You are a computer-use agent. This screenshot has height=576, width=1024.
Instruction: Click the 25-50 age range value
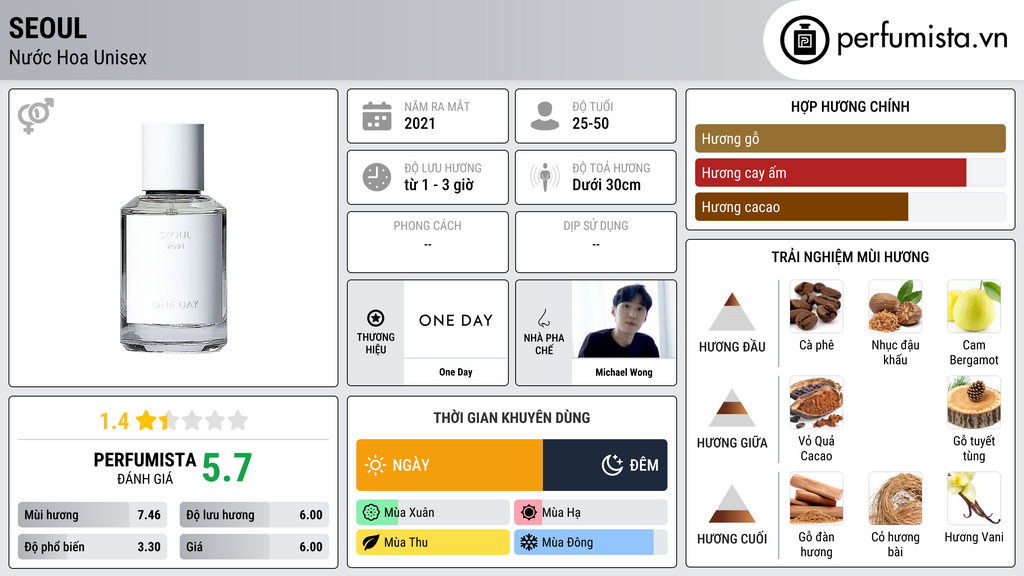pyautogui.click(x=590, y=123)
